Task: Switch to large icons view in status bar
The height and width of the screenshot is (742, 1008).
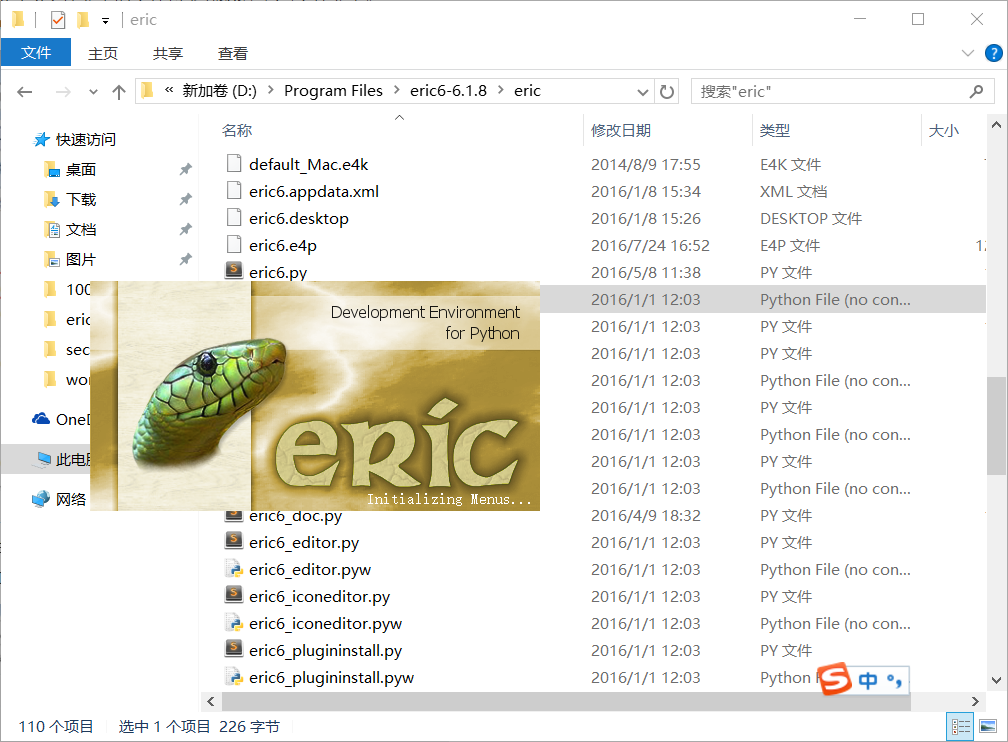Action: click(987, 727)
